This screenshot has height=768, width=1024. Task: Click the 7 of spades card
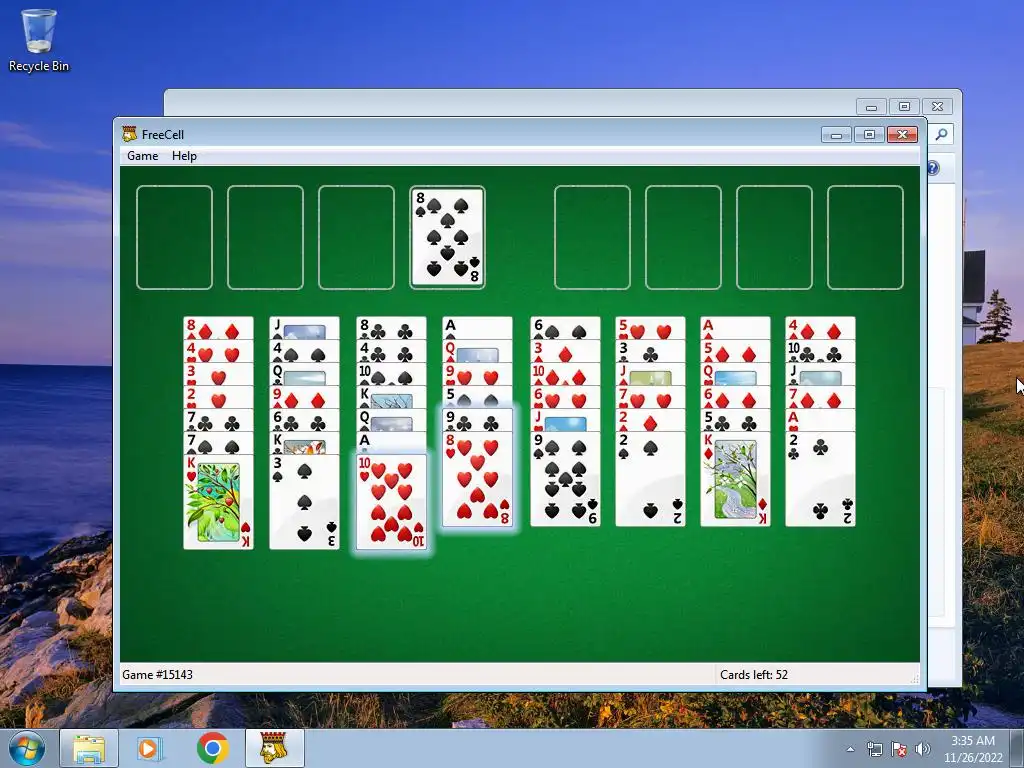click(218, 443)
